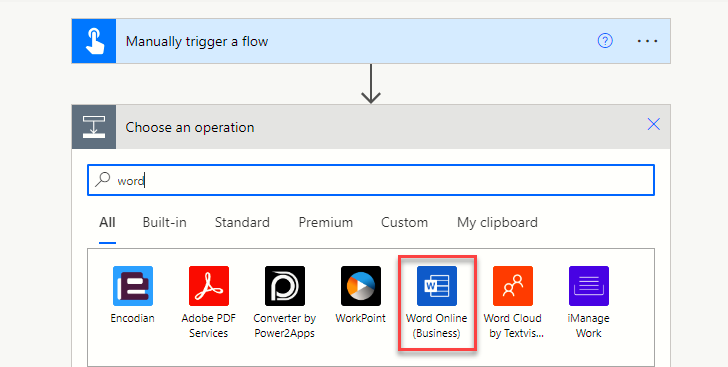Click the Choose an operation step icon

pos(94,127)
